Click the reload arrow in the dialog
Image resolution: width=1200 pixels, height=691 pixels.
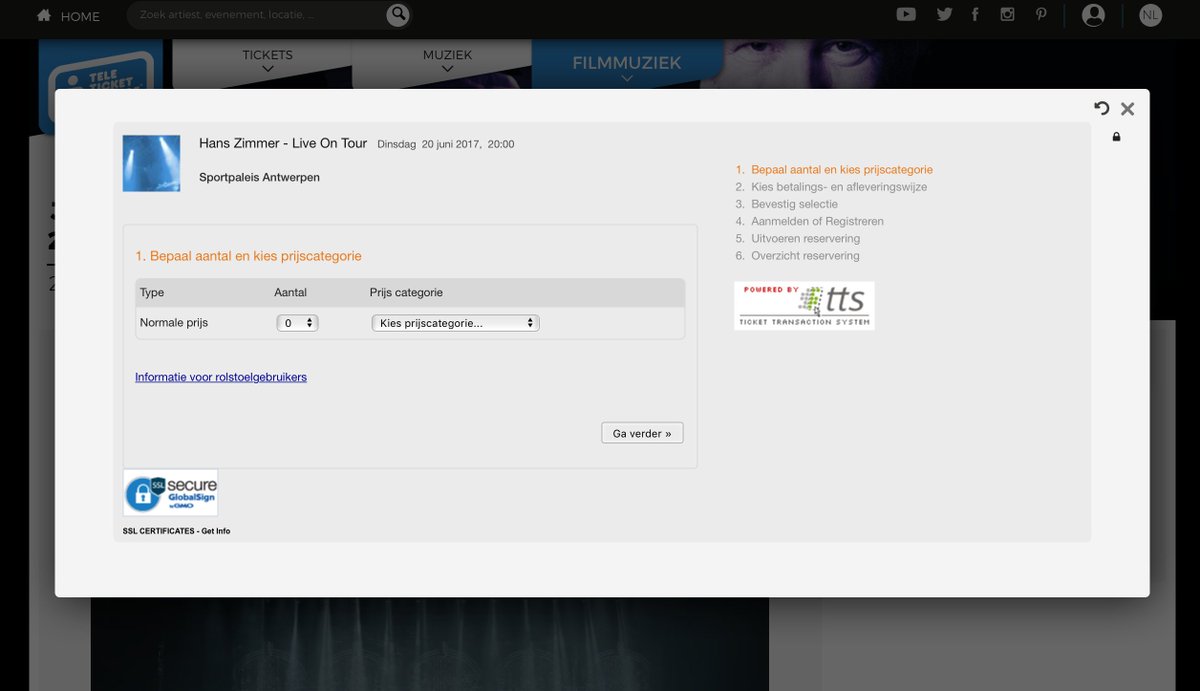pos(1101,108)
